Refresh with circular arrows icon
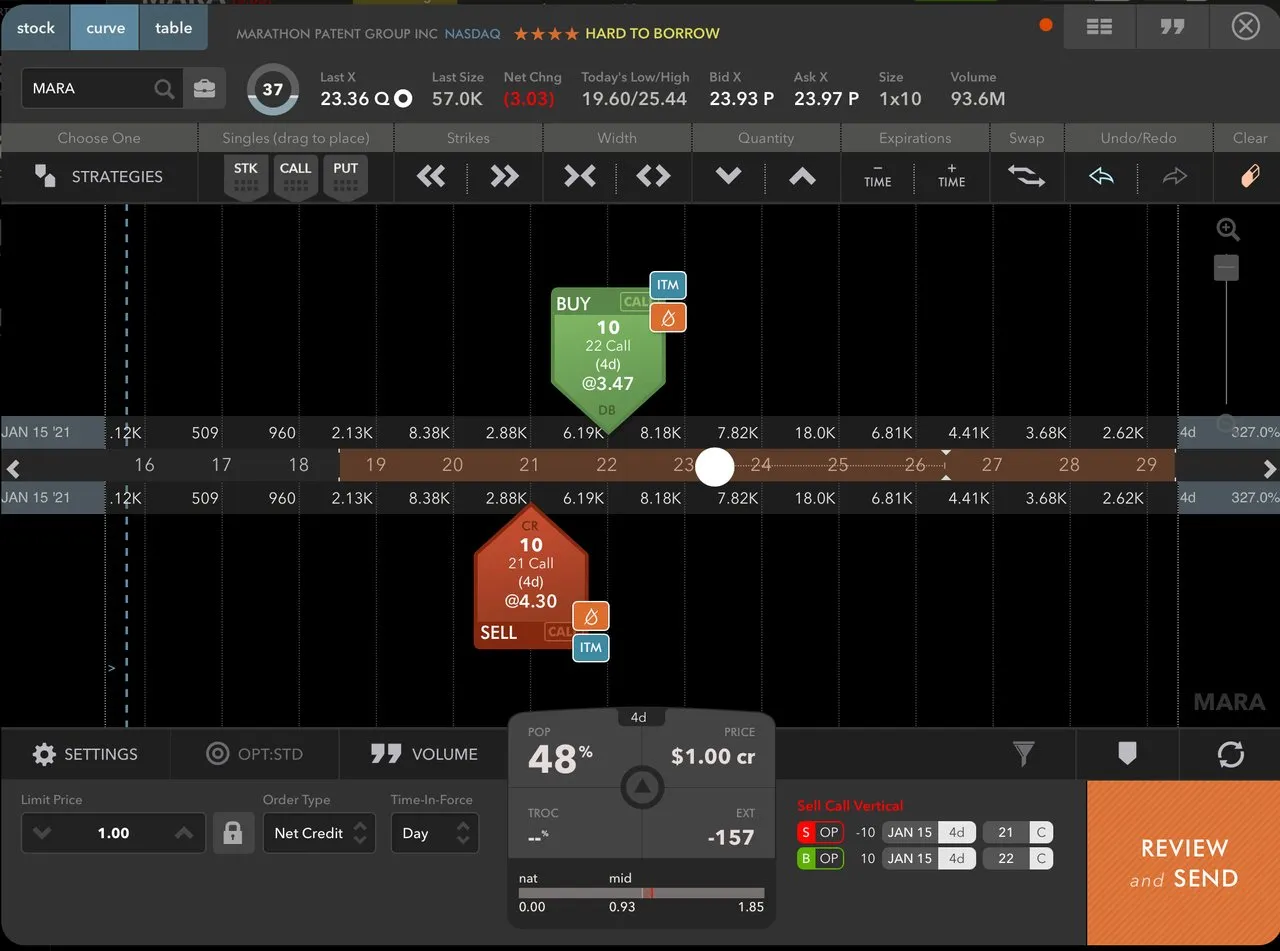Screen dimensions: 1280x951 (x=1231, y=754)
